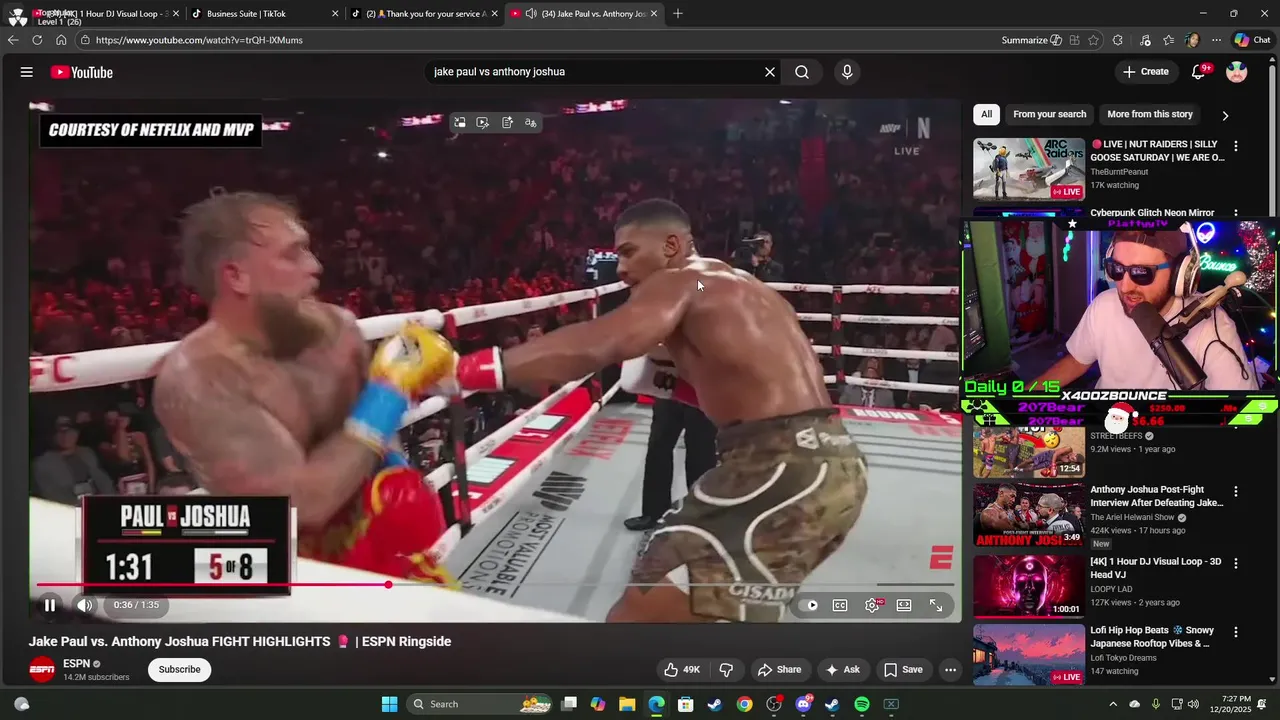Screen dimensions: 1280x720
Task: Open options for NUT RAIDERS live video
Action: (x=1235, y=146)
